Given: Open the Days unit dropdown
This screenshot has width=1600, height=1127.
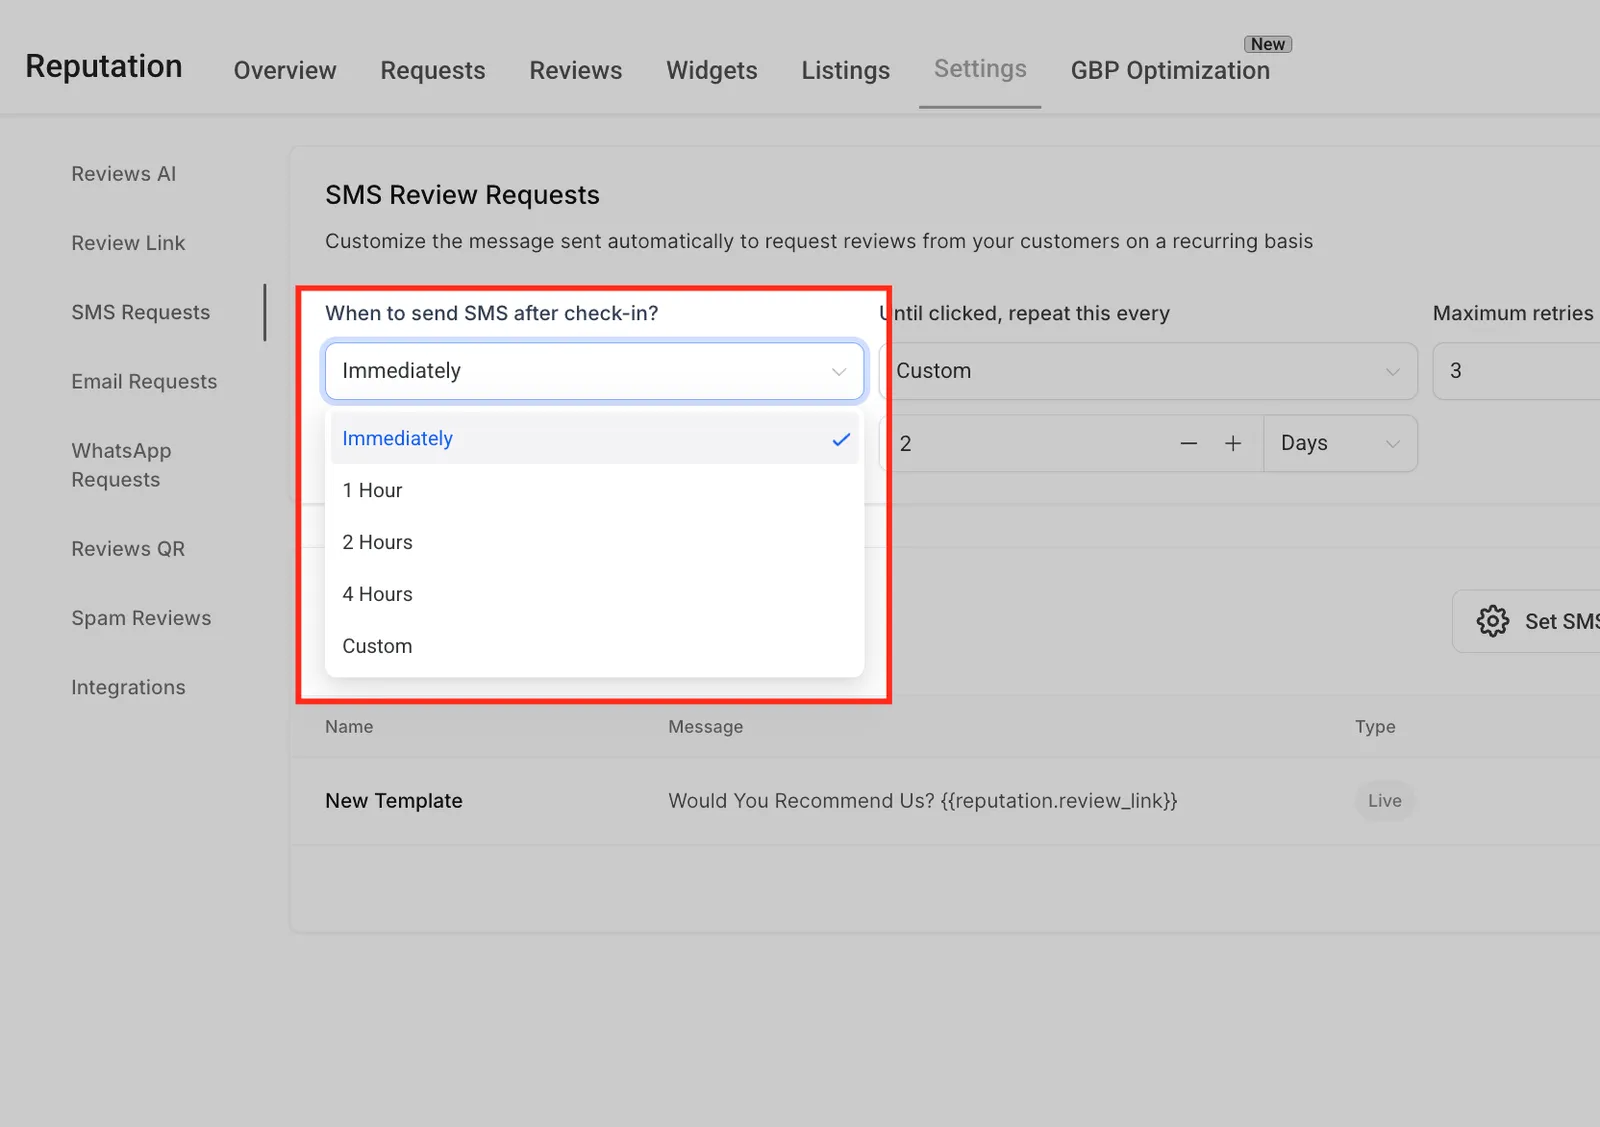Looking at the screenshot, I should 1340,443.
